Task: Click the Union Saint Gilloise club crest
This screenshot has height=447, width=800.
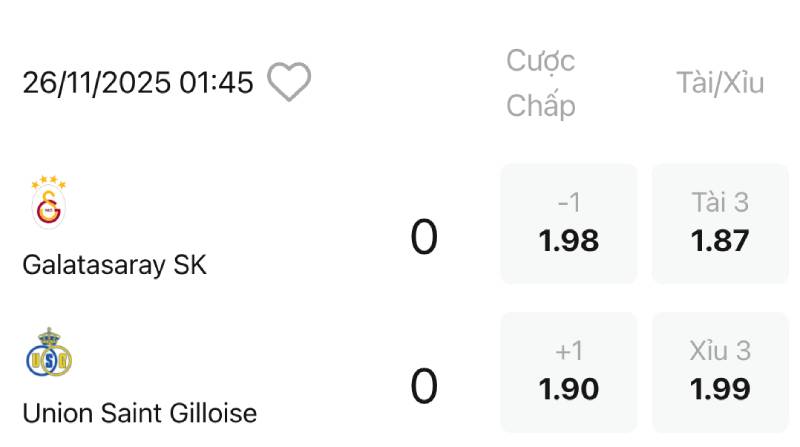Action: point(50,355)
